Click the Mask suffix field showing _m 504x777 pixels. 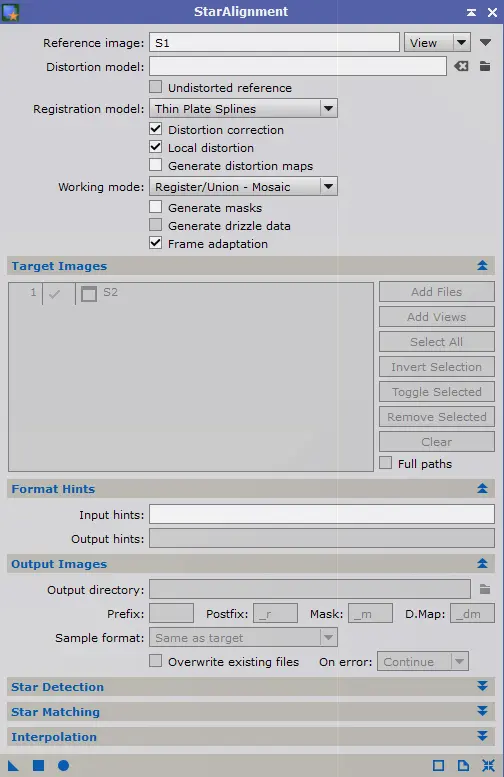(371, 613)
